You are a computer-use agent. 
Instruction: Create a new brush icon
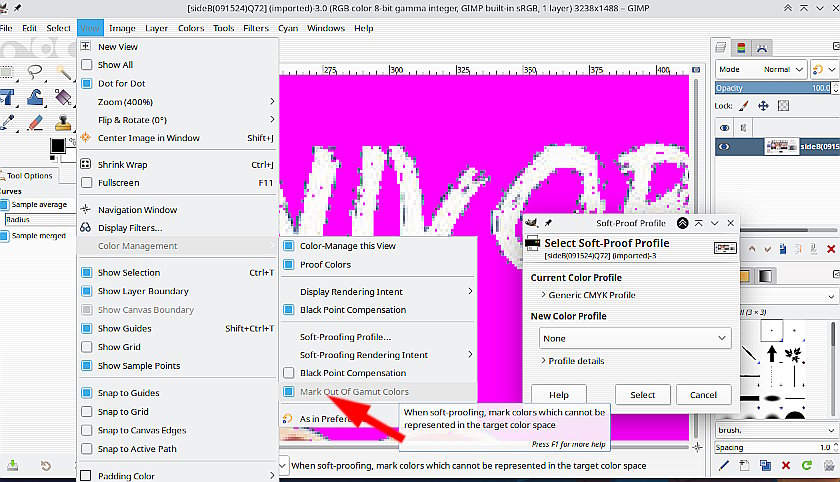(745, 465)
